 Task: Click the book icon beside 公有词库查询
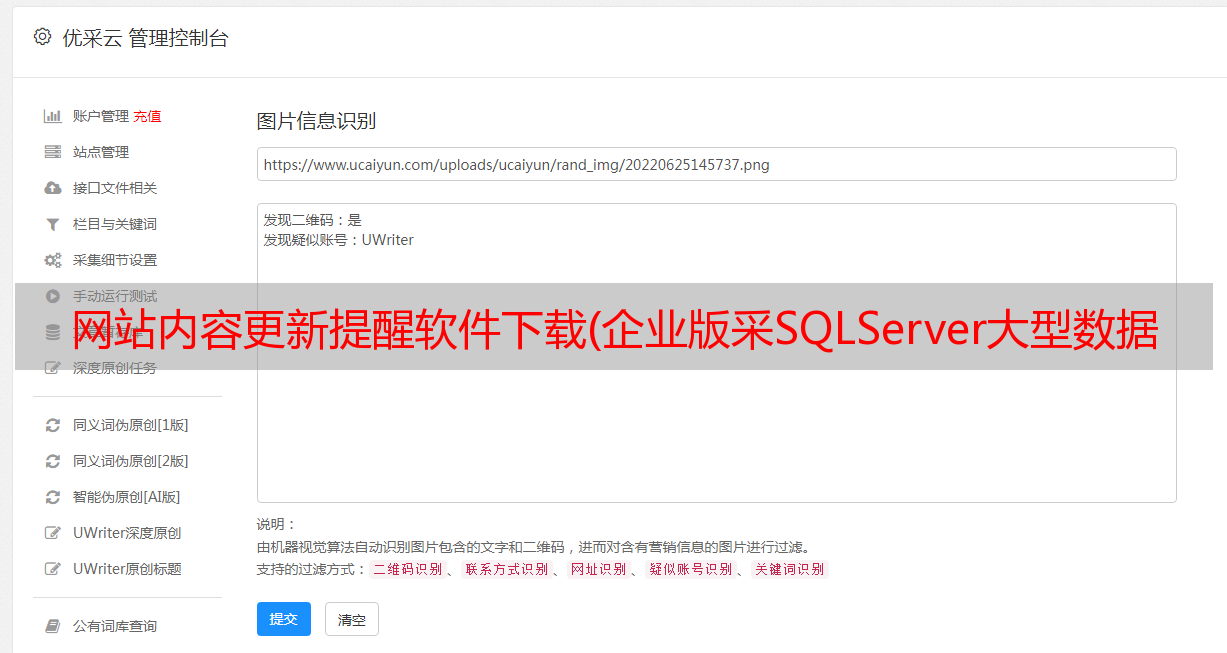[x=53, y=626]
